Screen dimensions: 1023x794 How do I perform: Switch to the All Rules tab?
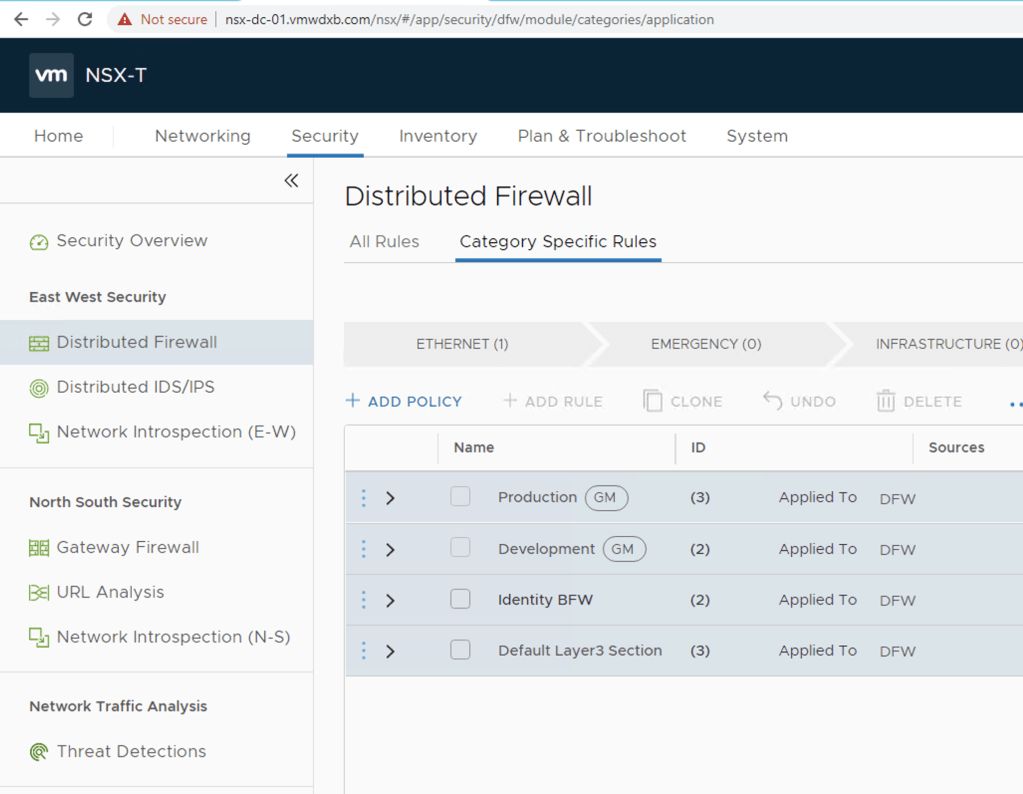point(384,242)
